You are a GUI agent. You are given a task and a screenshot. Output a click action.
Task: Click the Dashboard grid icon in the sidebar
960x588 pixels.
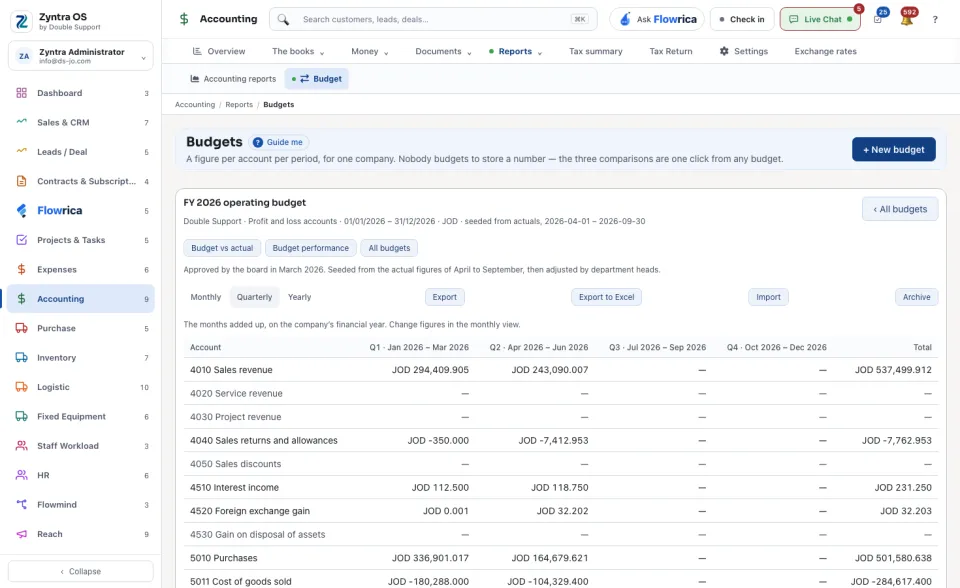coord(21,93)
